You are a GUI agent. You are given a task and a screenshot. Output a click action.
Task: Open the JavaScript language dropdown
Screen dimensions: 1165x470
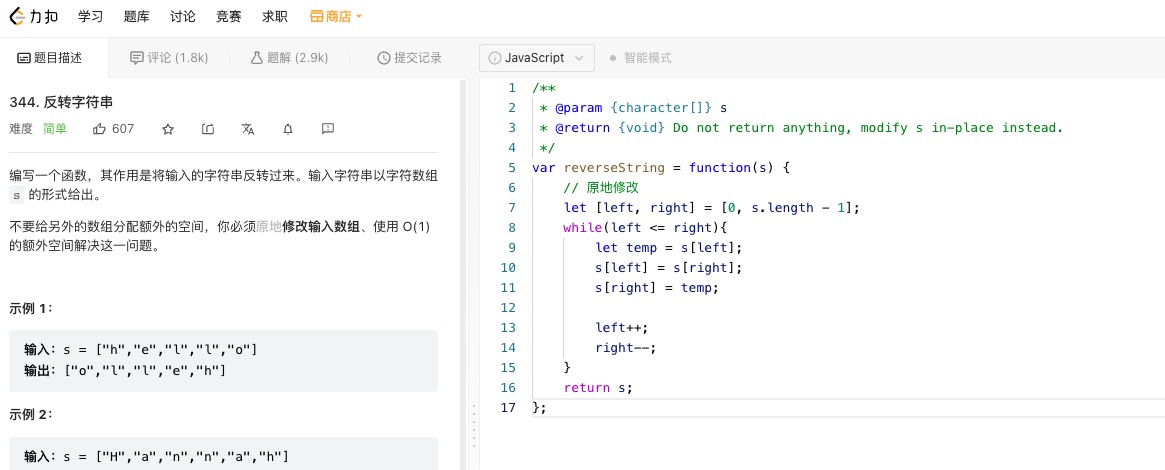(537, 57)
